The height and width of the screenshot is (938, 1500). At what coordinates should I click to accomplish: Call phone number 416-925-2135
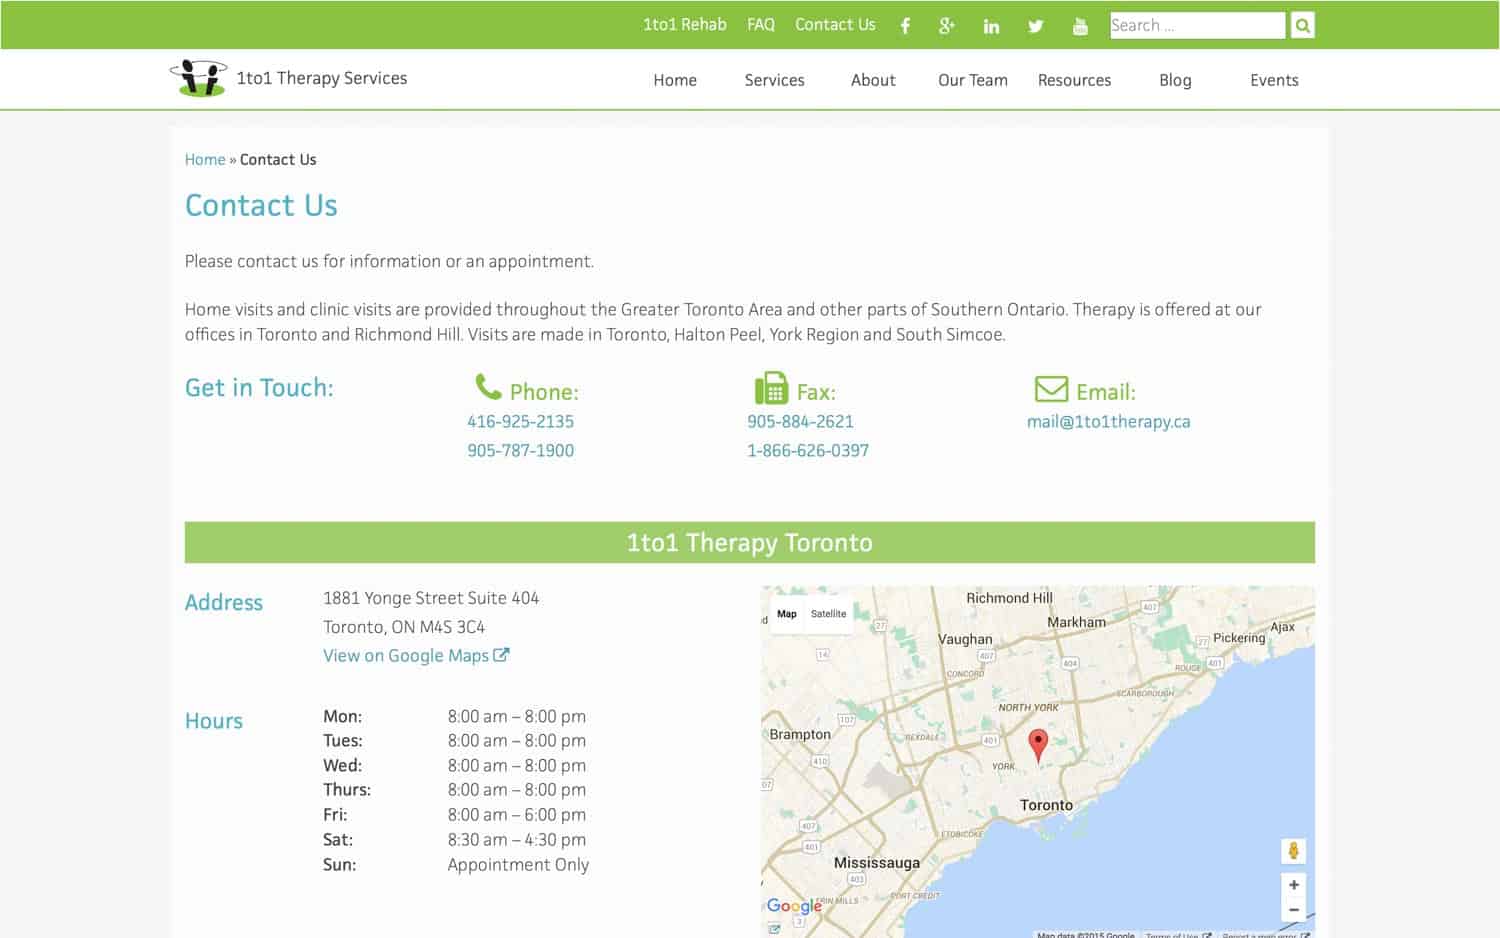tap(520, 421)
